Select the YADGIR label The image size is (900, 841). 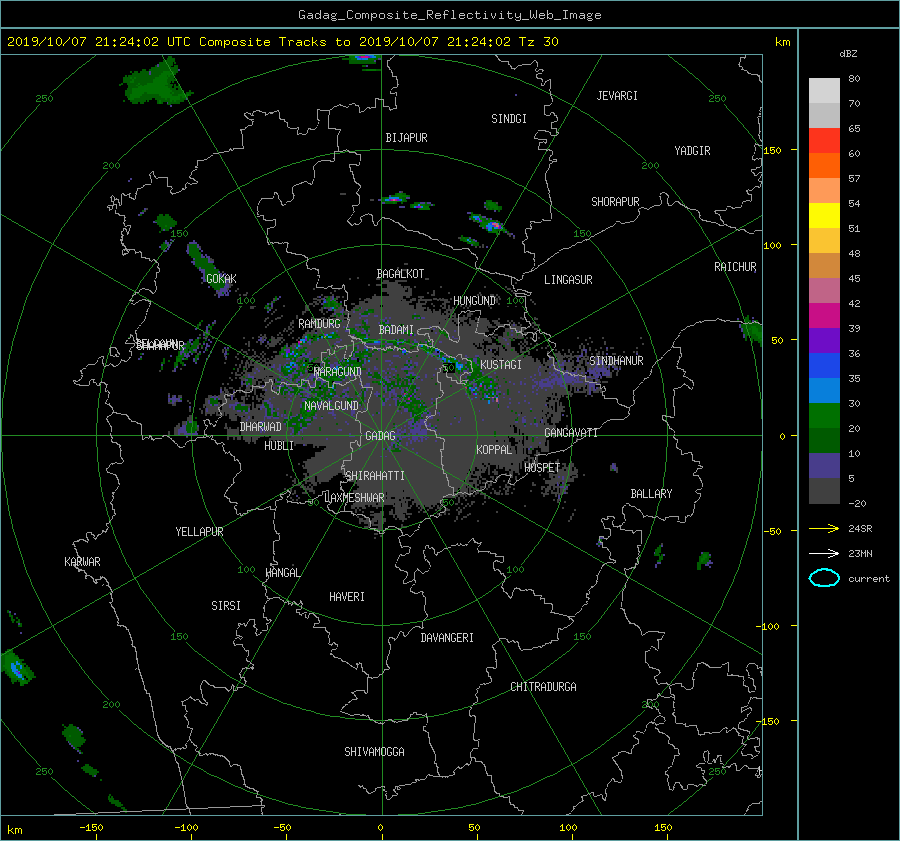pos(692,151)
